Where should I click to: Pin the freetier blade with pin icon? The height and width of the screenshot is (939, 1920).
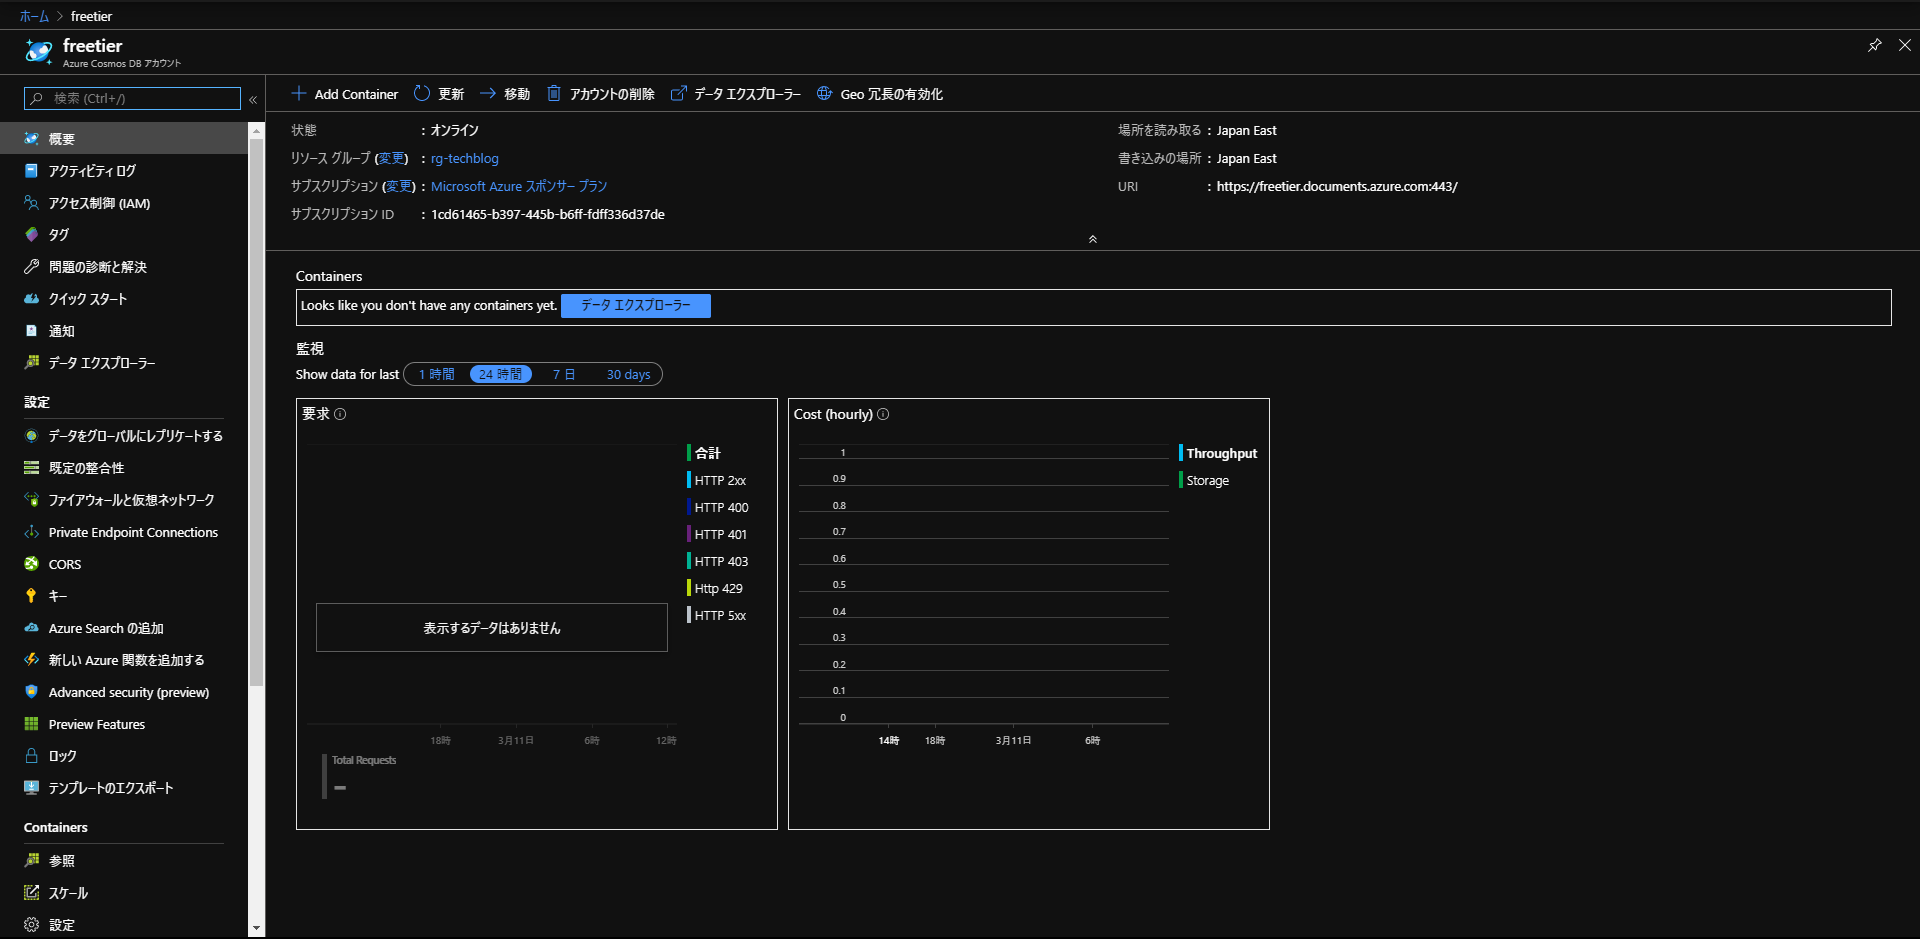pos(1875,45)
